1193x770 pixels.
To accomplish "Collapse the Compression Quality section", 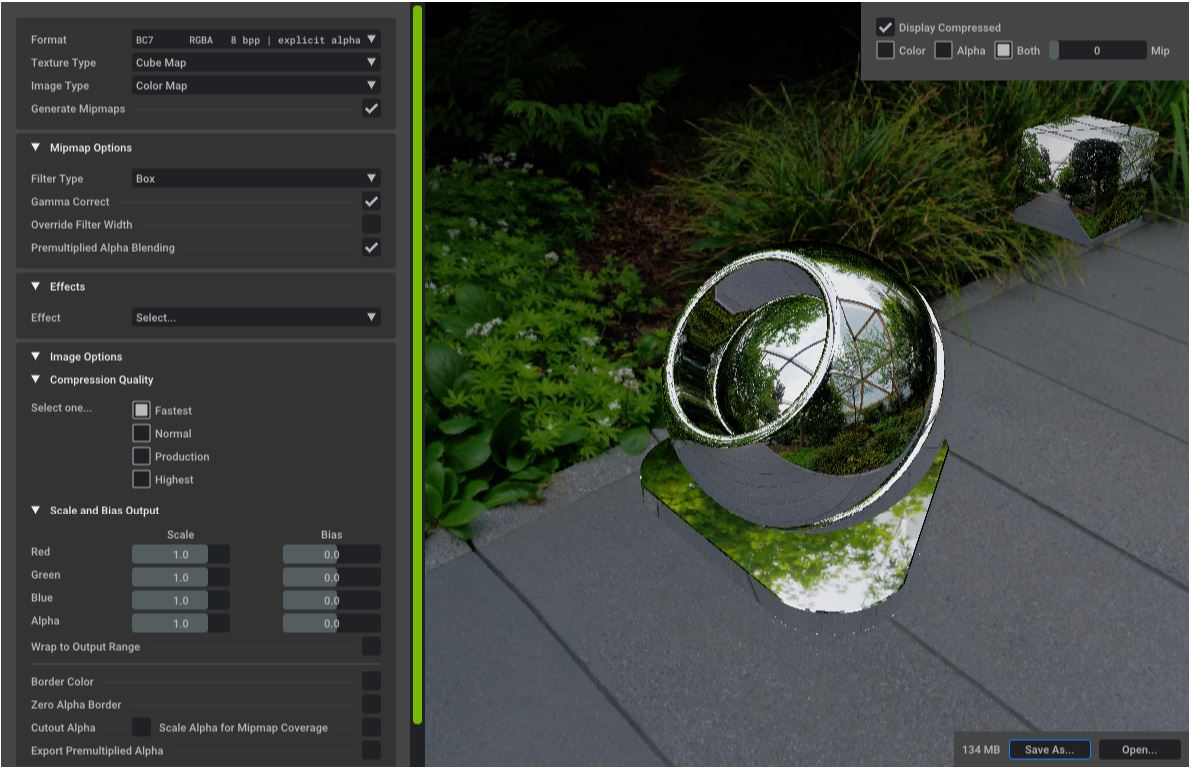I will [36, 379].
